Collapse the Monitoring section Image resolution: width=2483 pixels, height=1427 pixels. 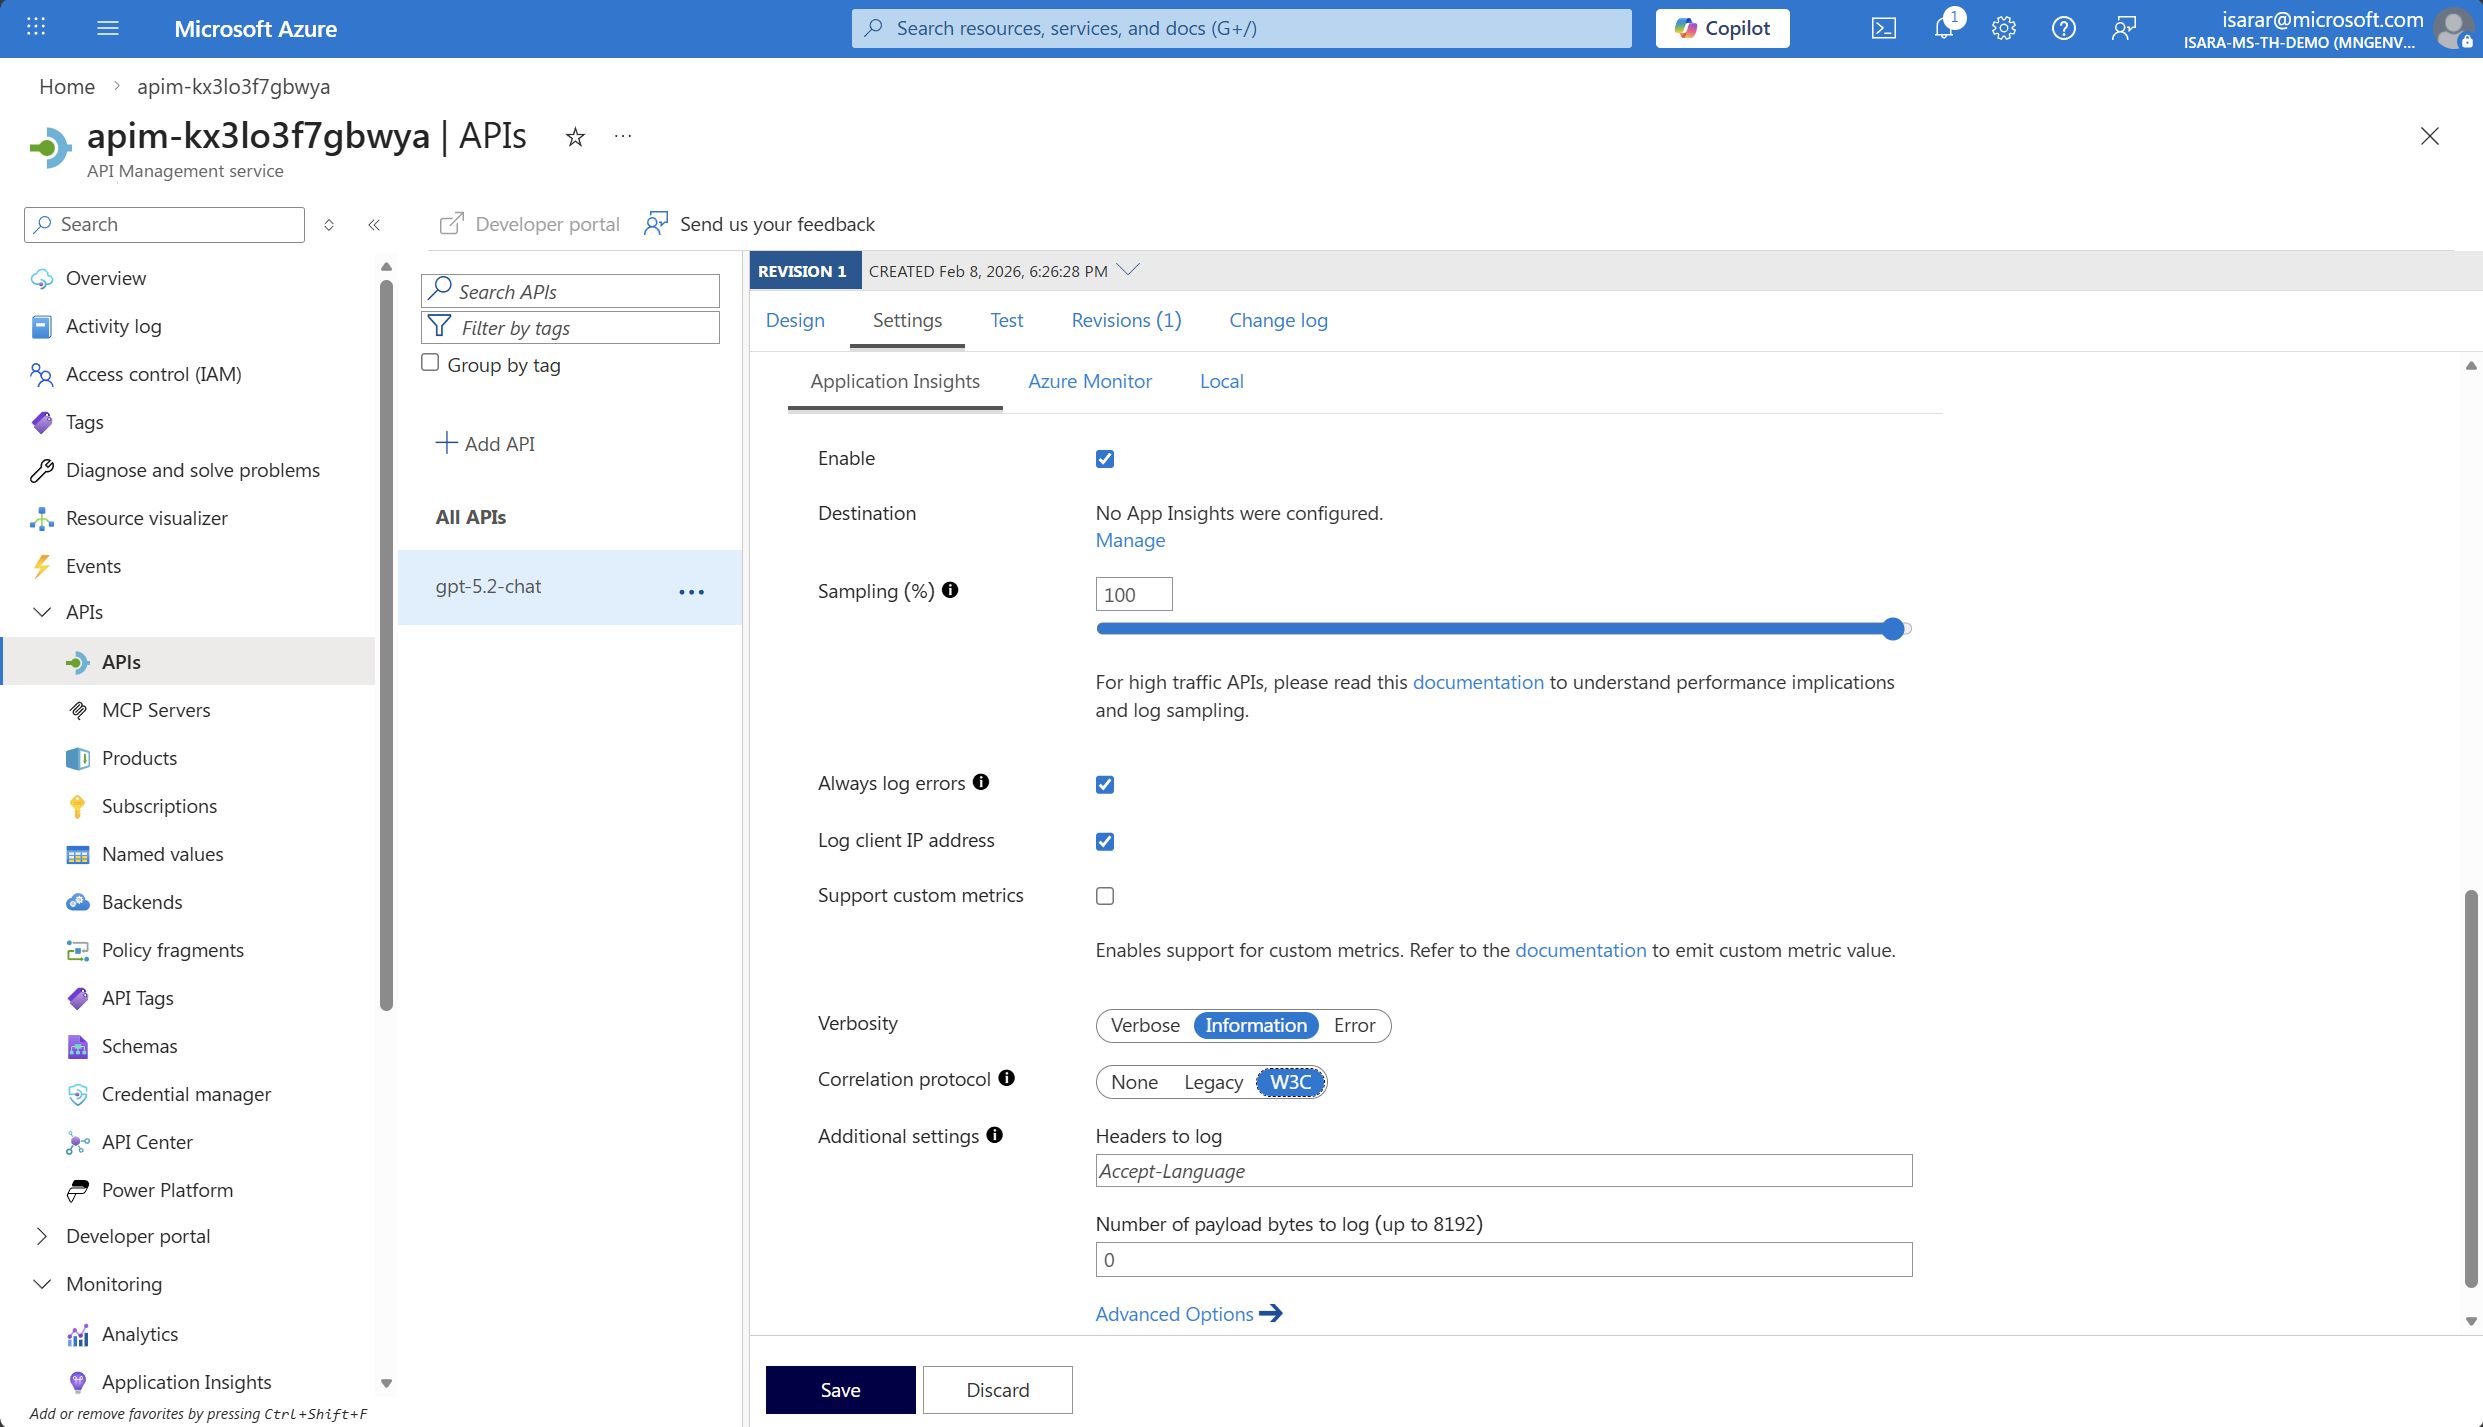42,1284
